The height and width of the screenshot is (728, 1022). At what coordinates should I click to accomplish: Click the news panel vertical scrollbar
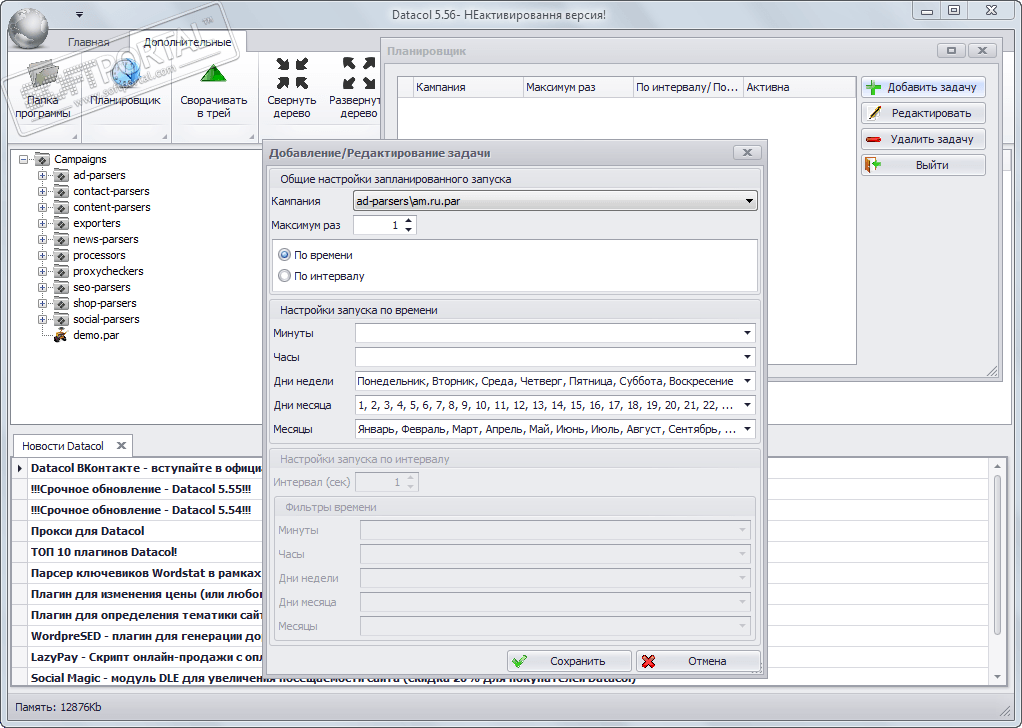click(x=997, y=555)
